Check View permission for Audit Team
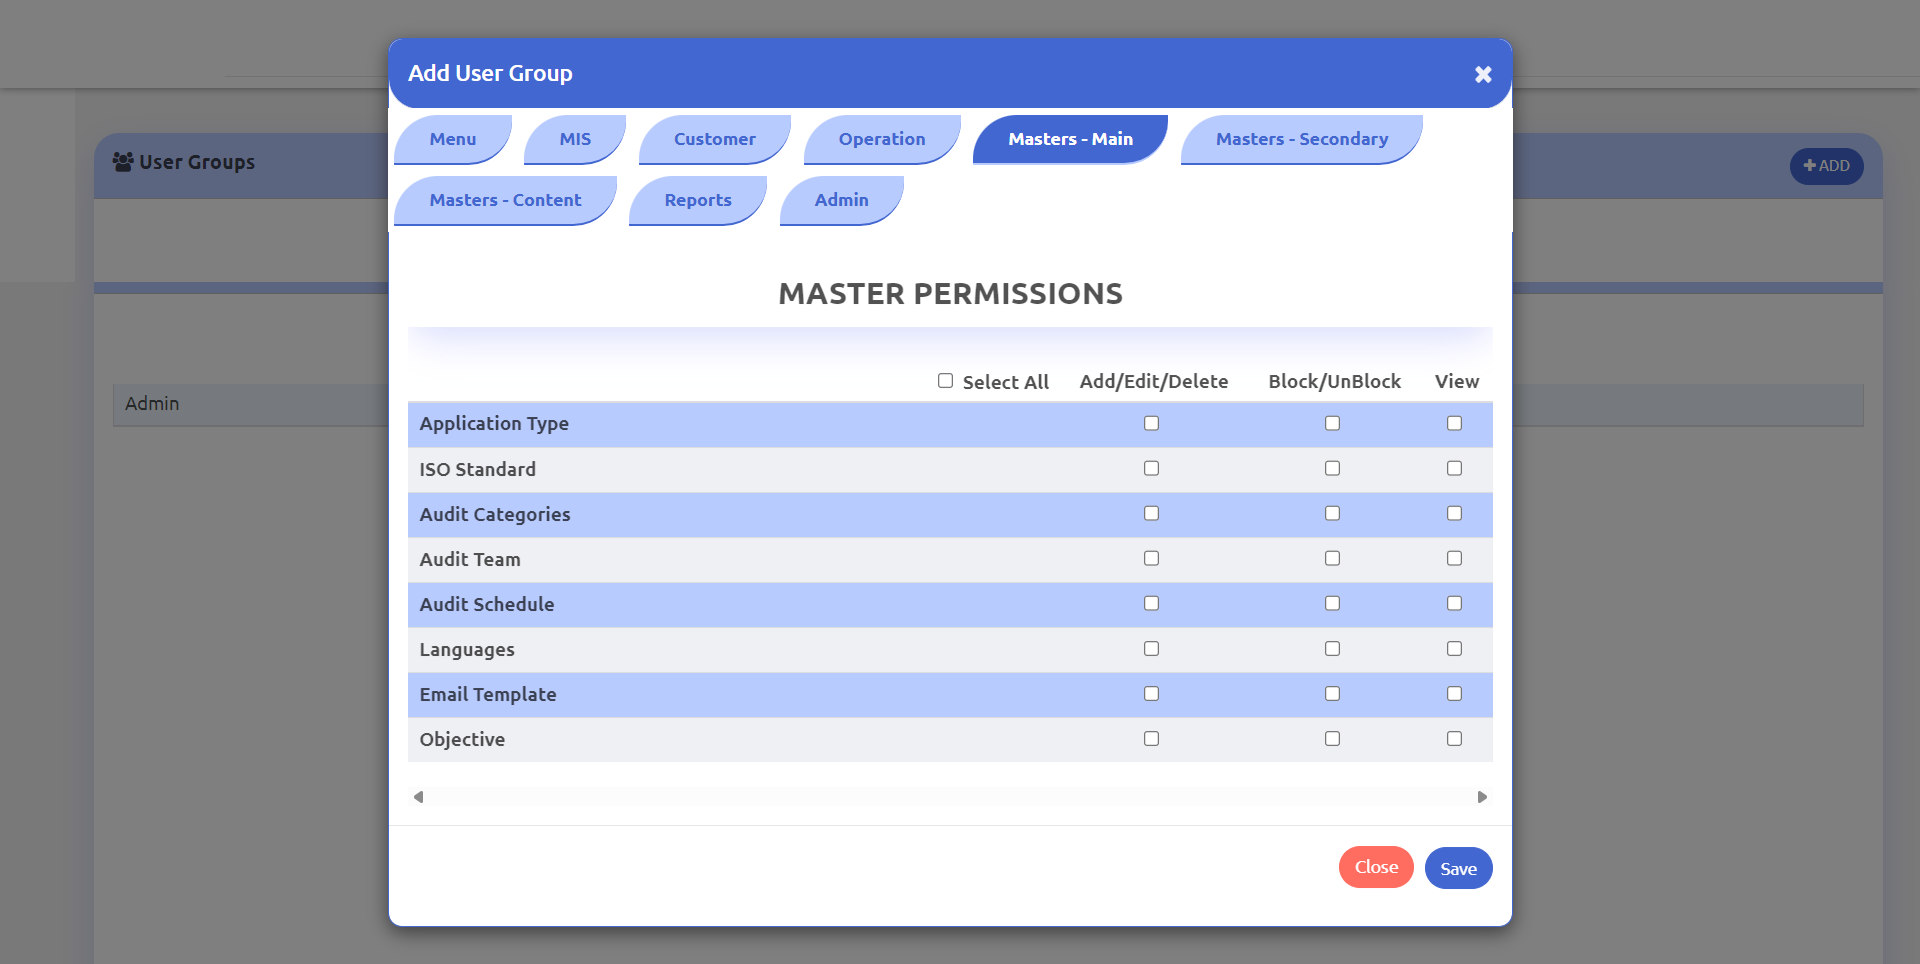The image size is (1920, 964). pyautogui.click(x=1454, y=558)
